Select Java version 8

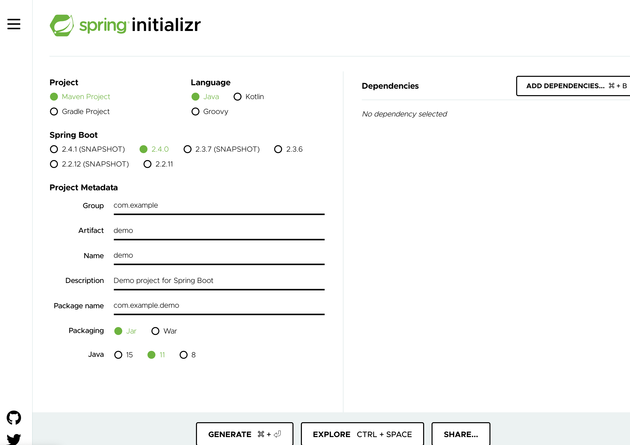188,355
